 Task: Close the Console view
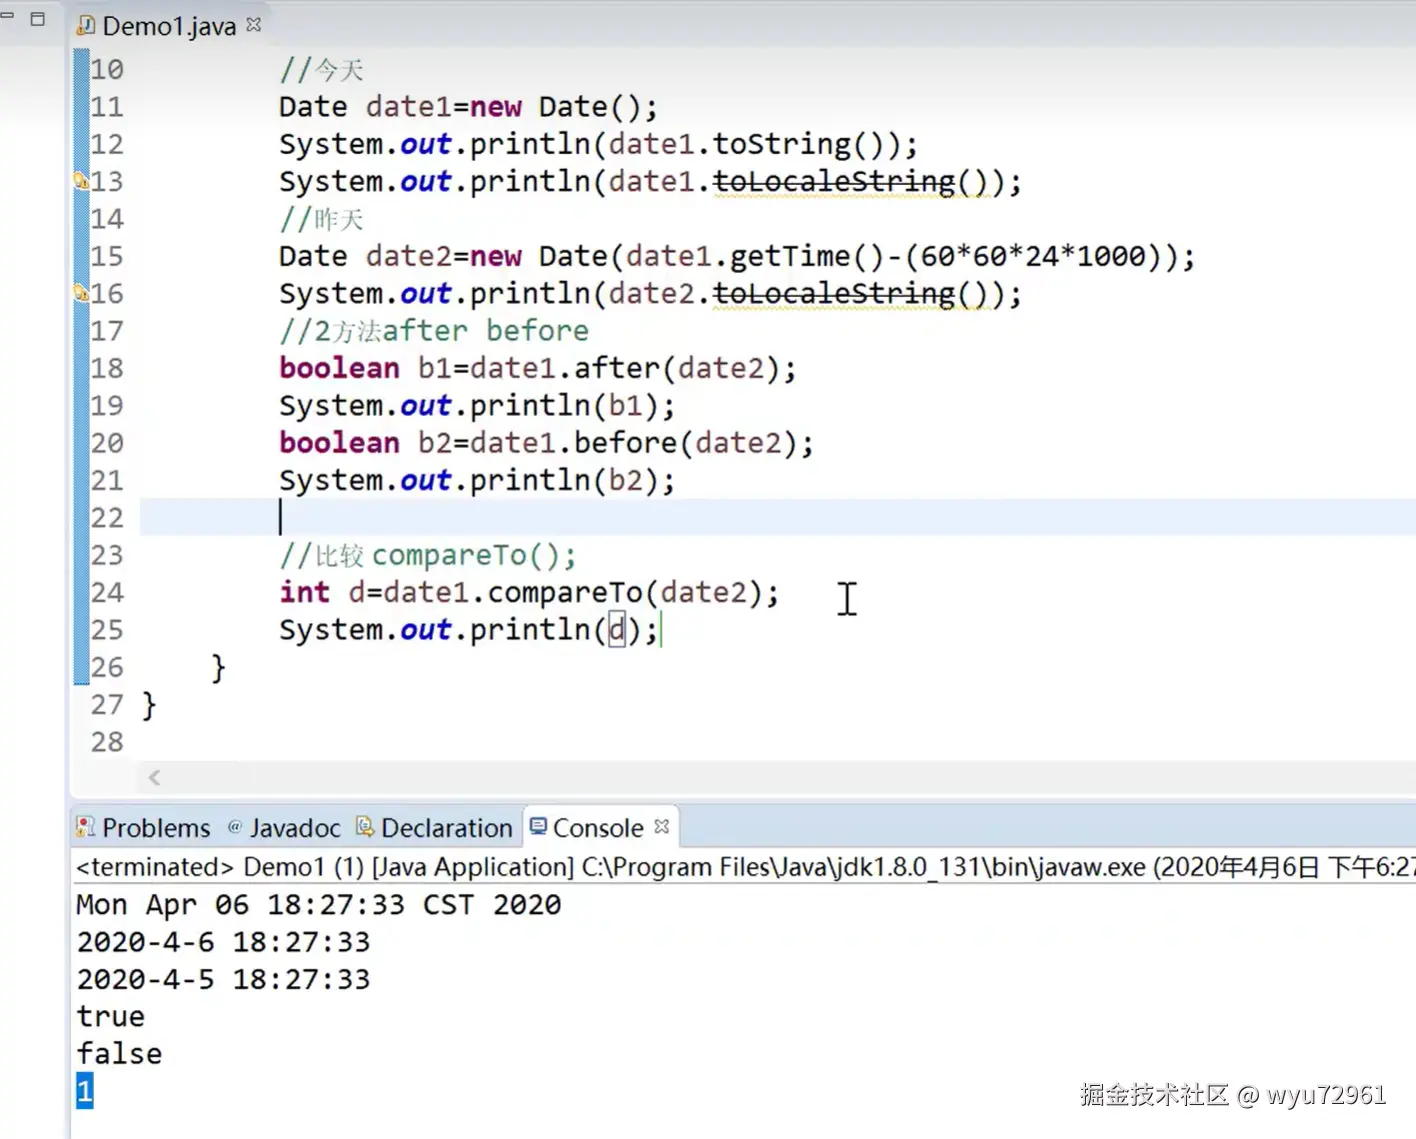pyautogui.click(x=661, y=826)
